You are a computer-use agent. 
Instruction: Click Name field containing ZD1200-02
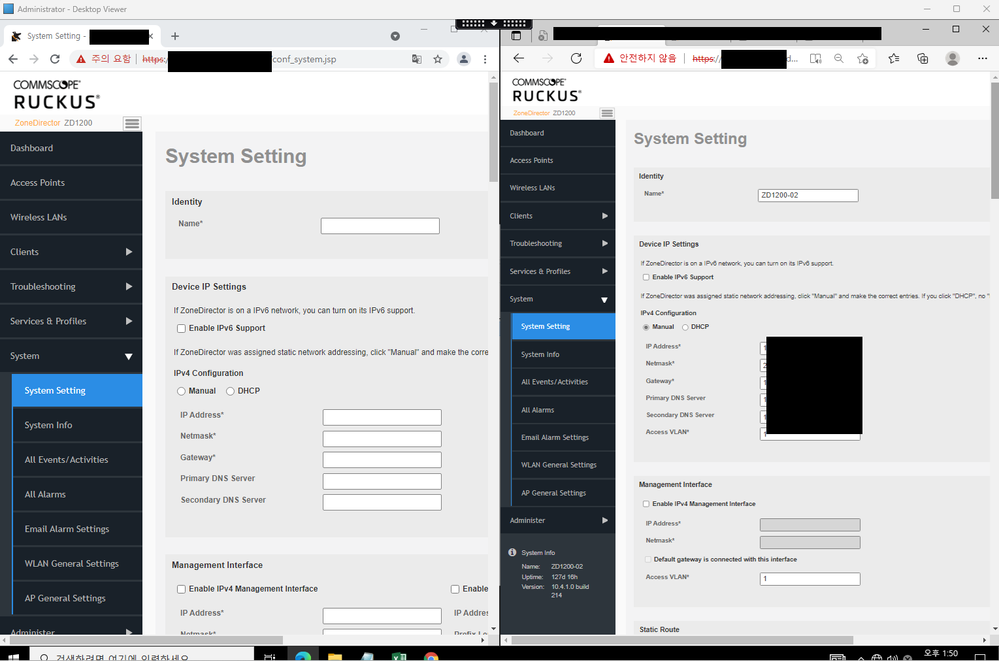(808, 195)
